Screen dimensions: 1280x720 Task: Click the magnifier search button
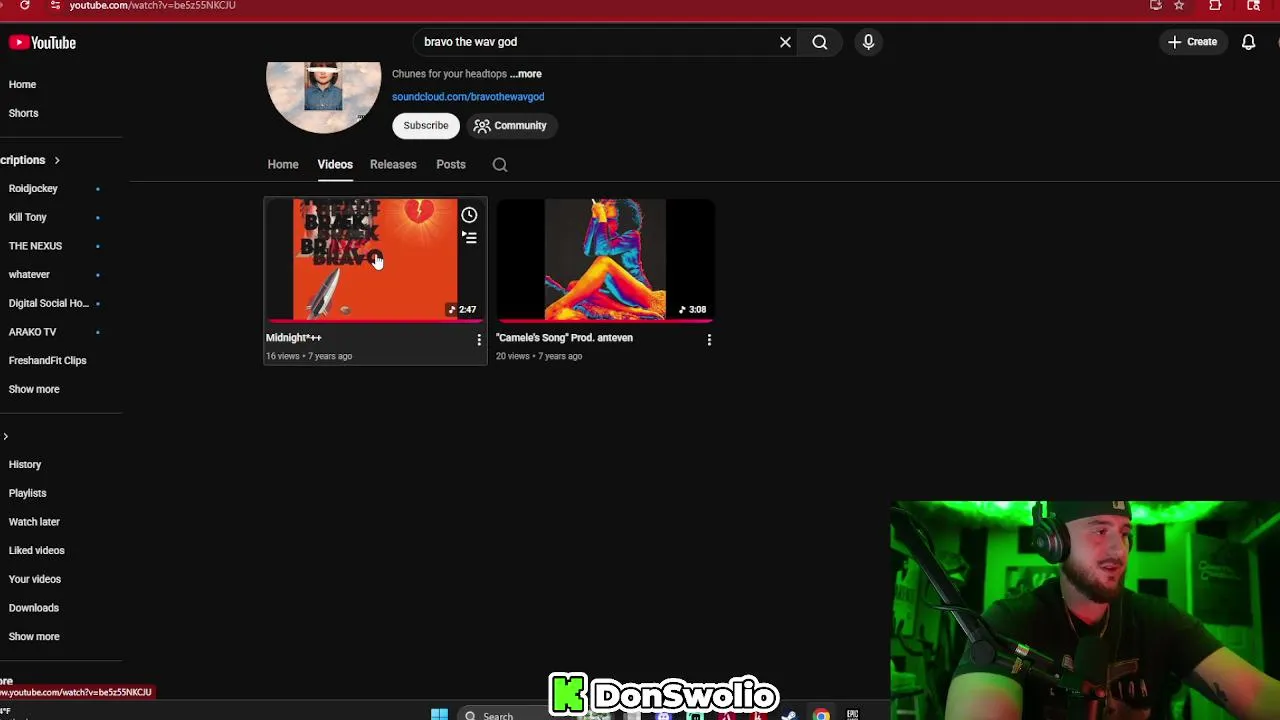(x=820, y=42)
